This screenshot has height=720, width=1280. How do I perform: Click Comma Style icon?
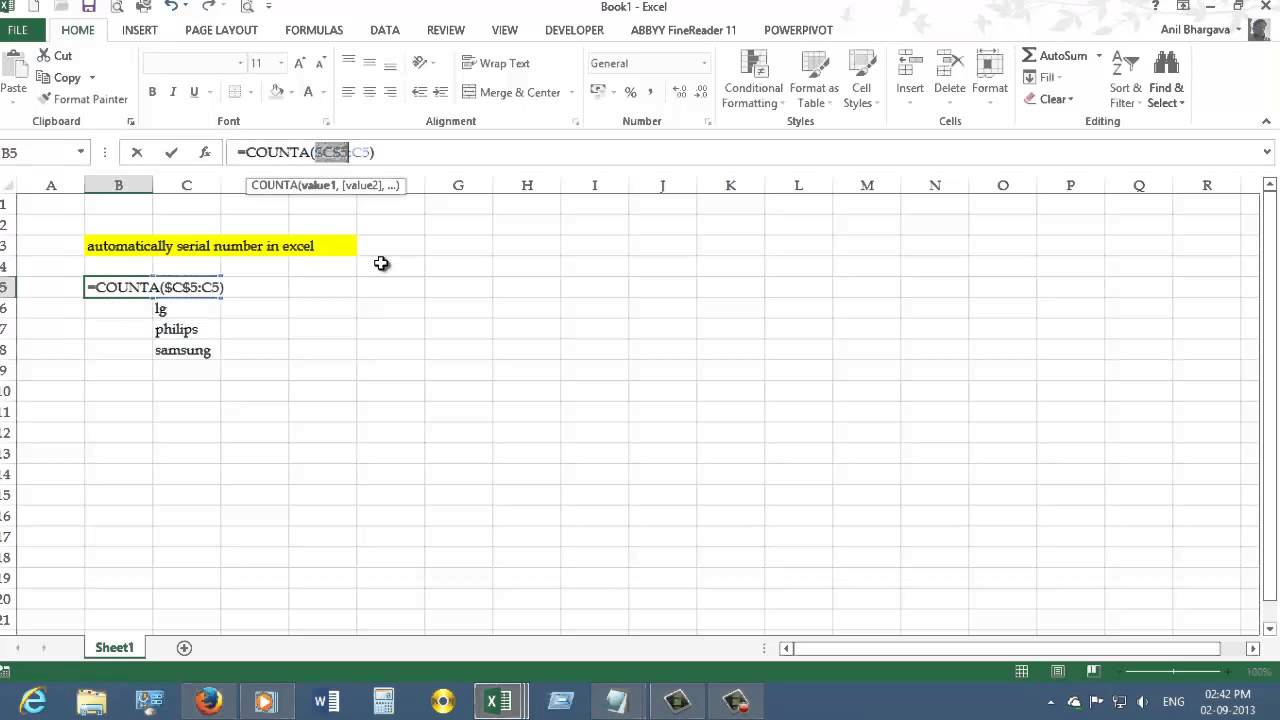pyautogui.click(x=650, y=92)
